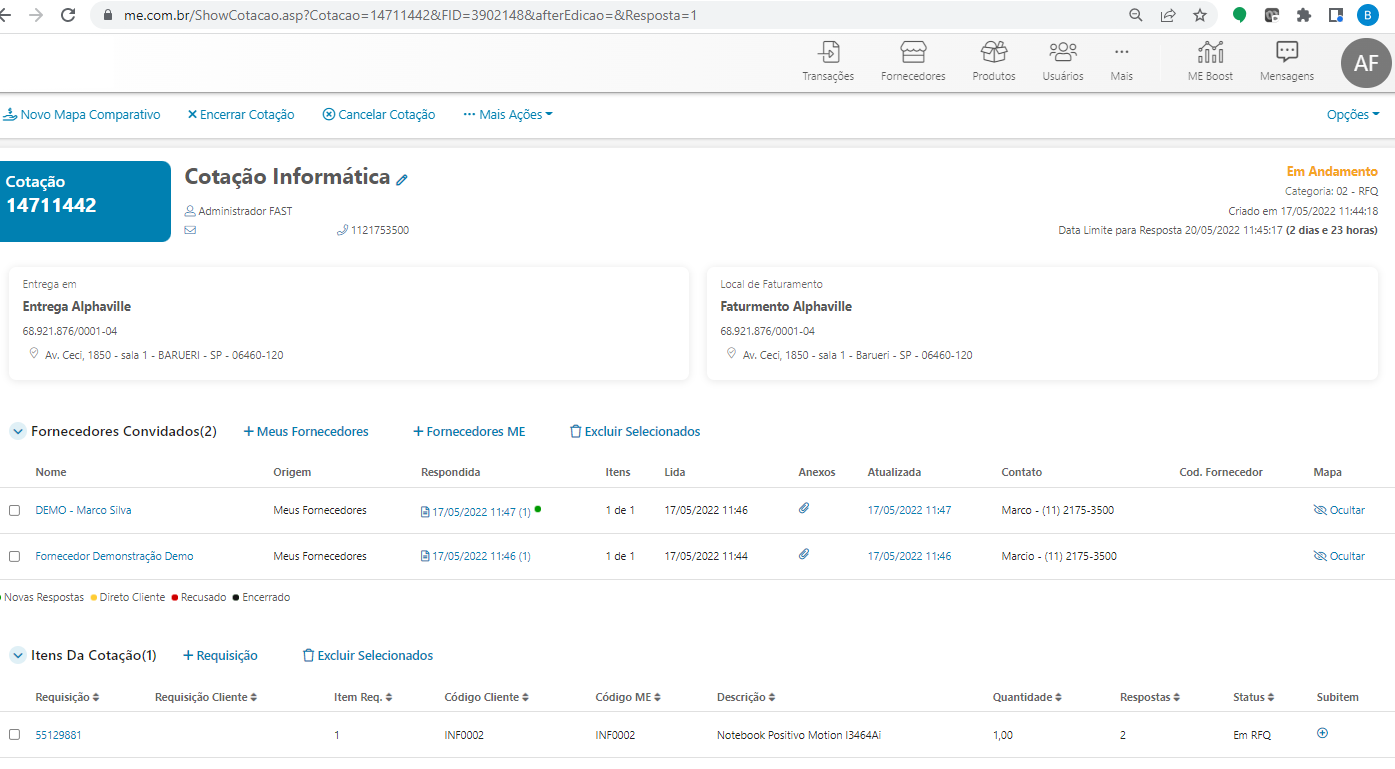
Task: Click the add Requisição button
Action: tap(220, 656)
